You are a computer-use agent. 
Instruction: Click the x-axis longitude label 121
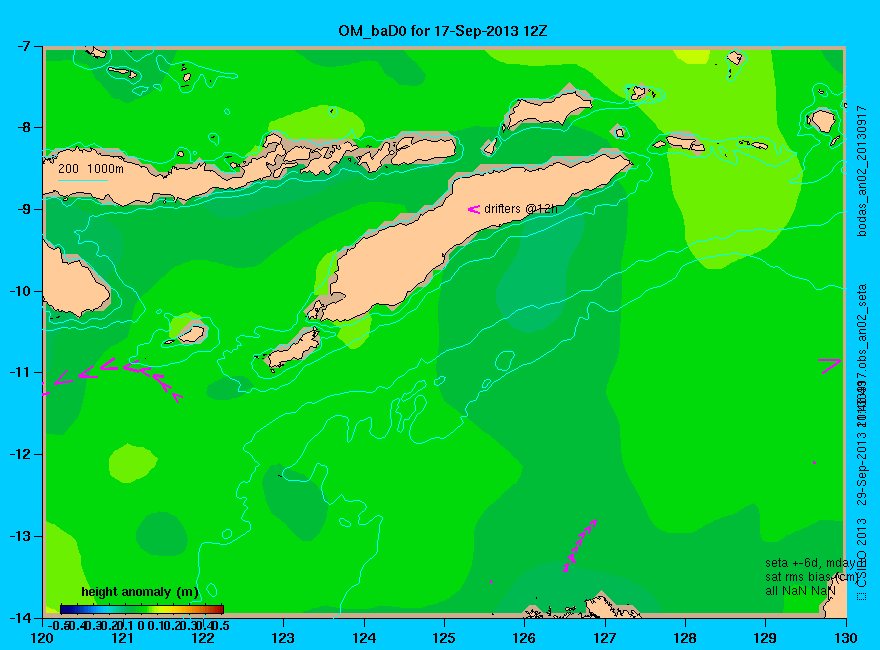tap(123, 638)
